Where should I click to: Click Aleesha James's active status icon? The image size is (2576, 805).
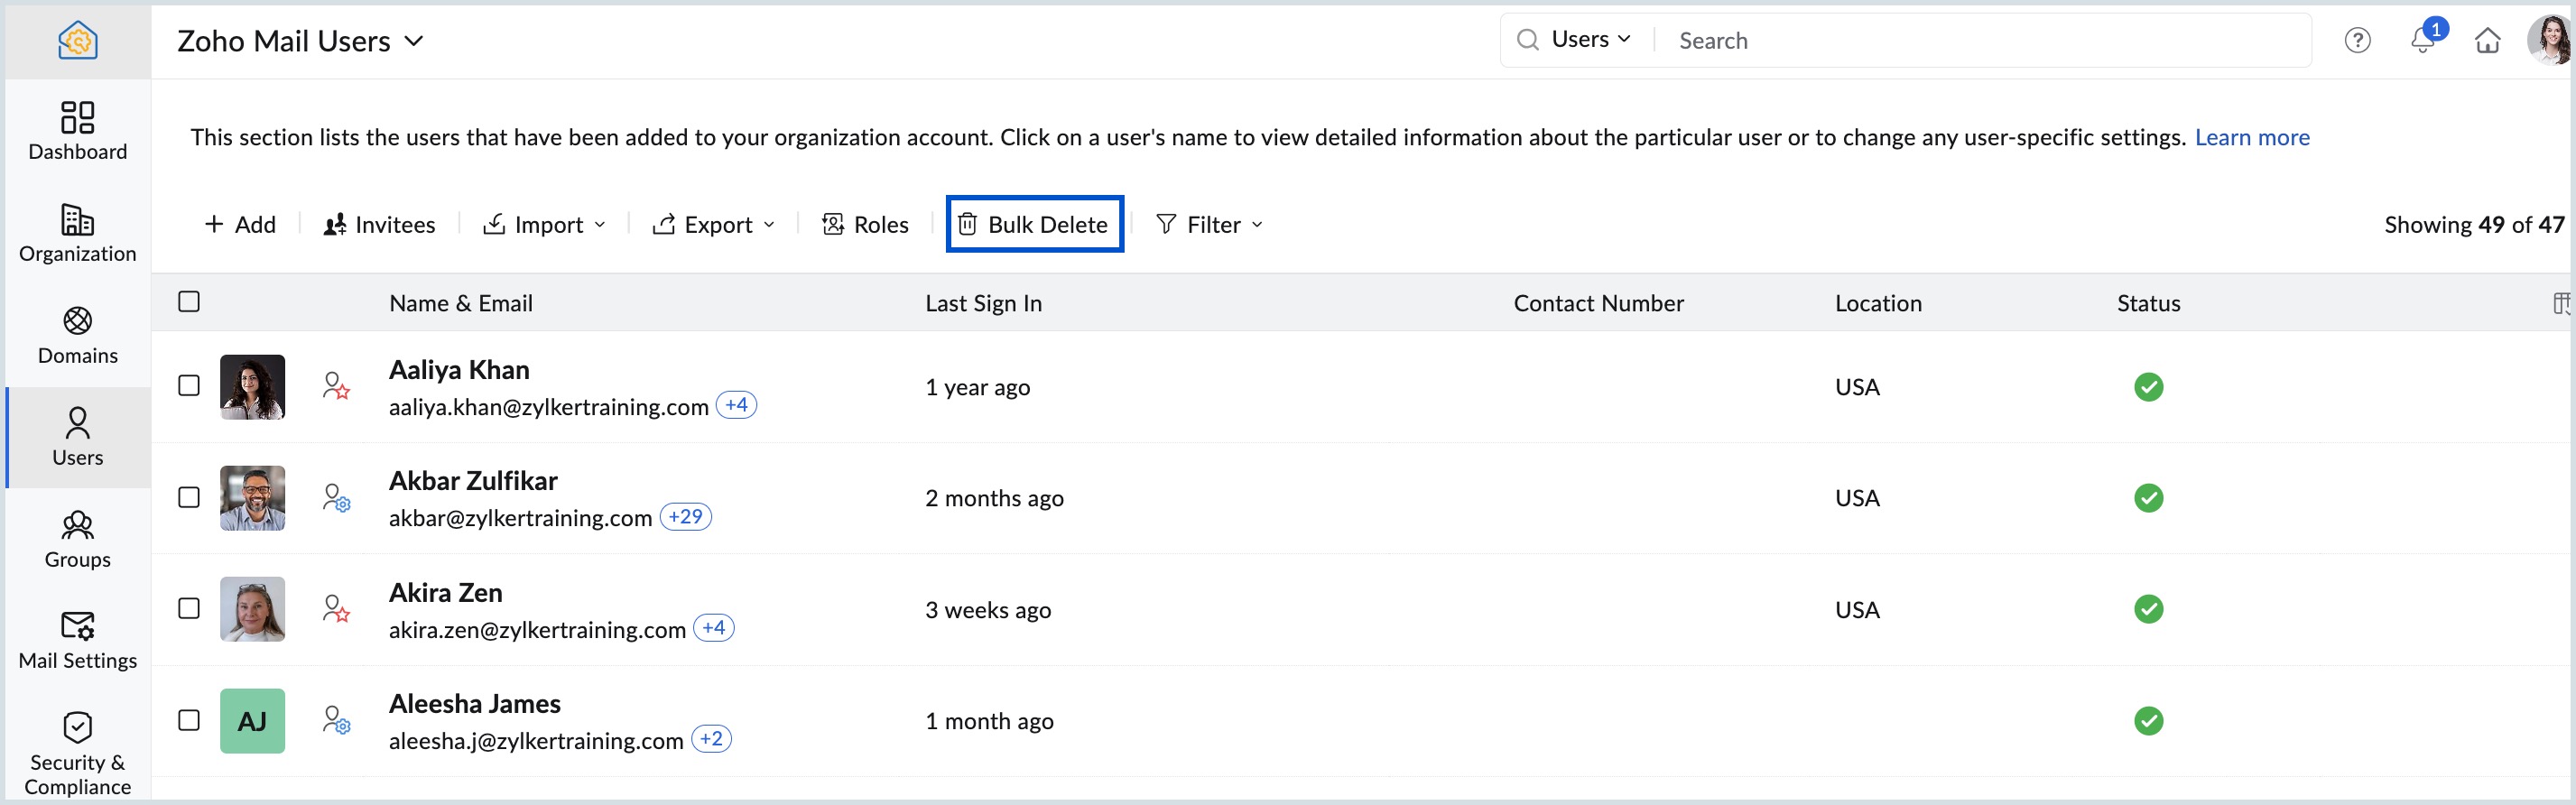pyautogui.click(x=2148, y=720)
